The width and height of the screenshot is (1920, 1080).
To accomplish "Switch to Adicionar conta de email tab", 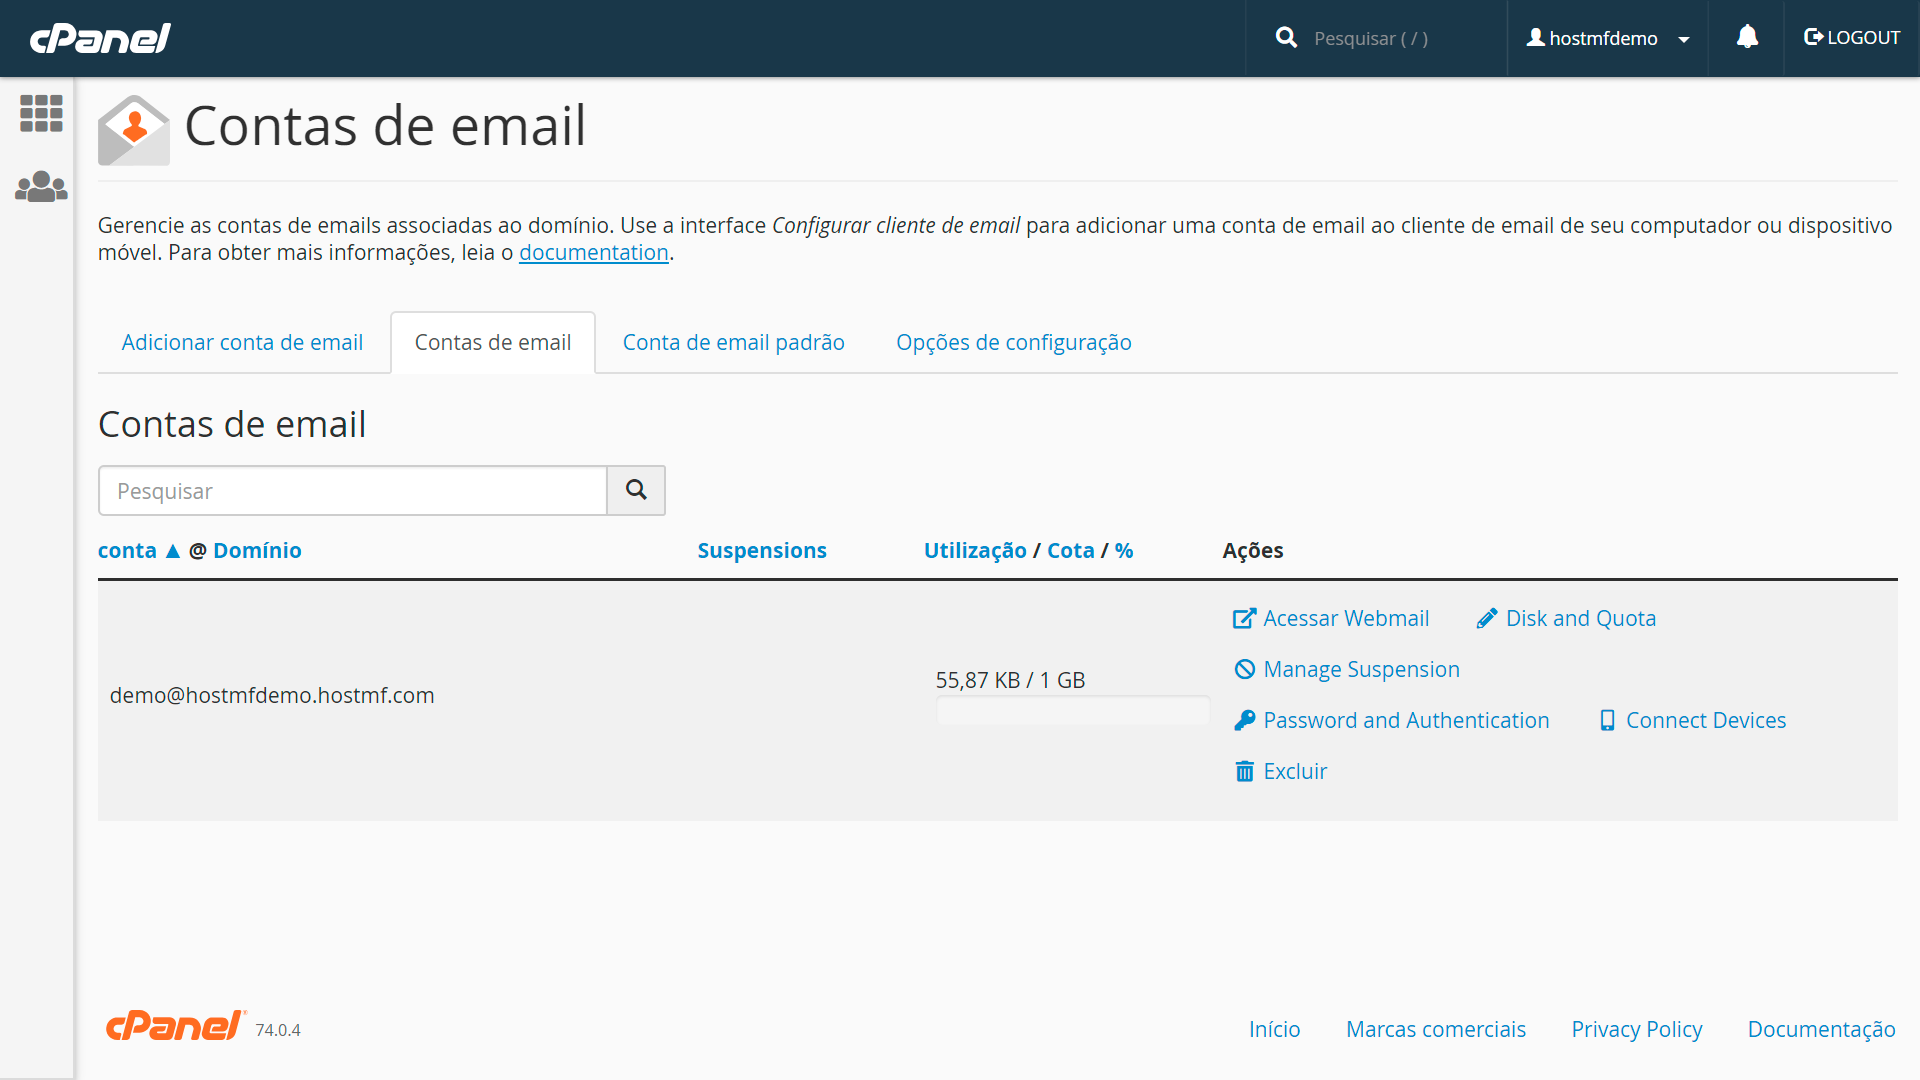I will point(242,342).
